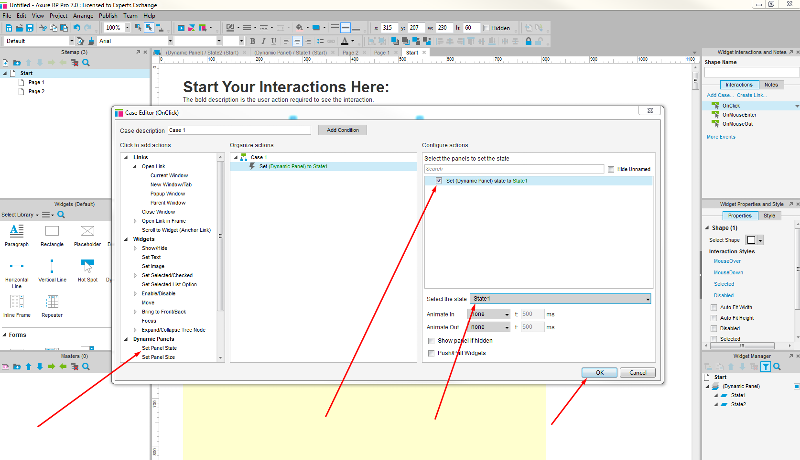The width and height of the screenshot is (800, 460).
Task: Toggle Italic text formatting
Action: 263,41
